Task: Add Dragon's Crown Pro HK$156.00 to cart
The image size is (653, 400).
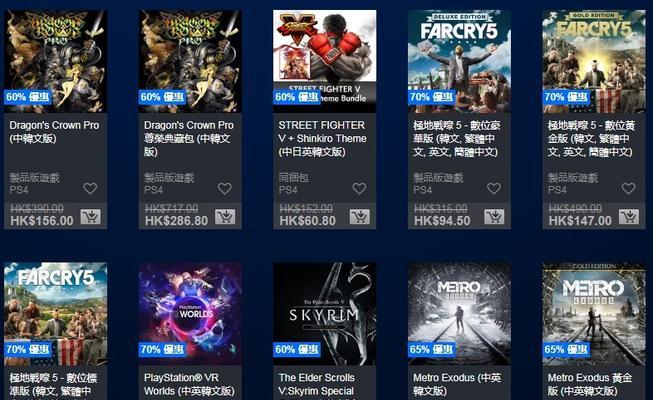Action: [90, 217]
